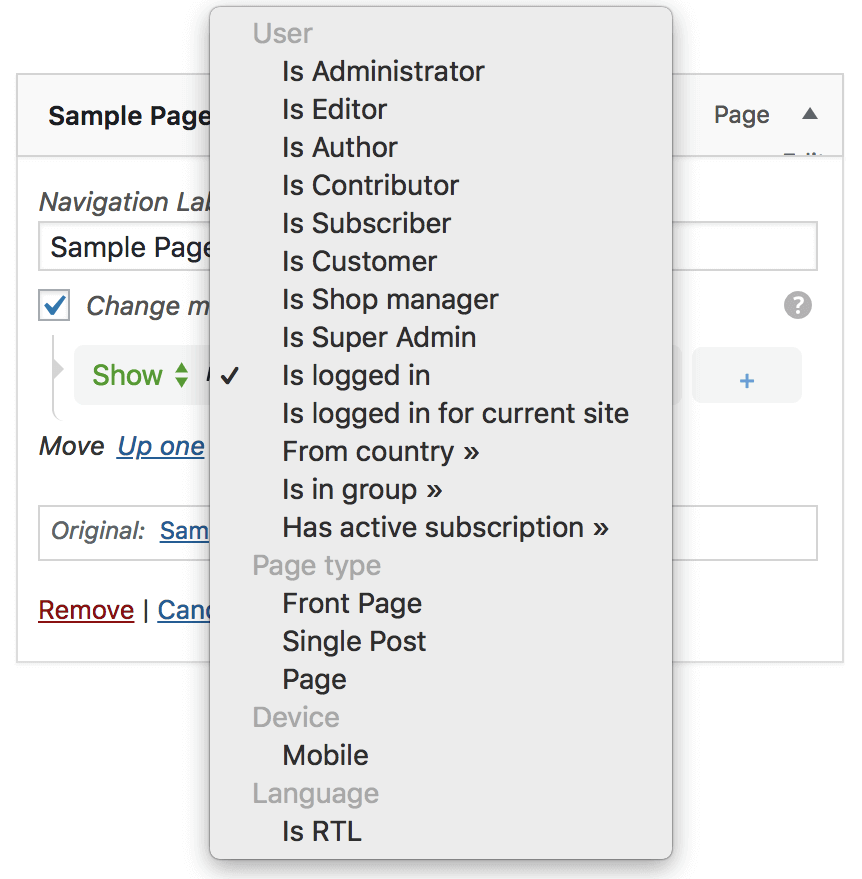Screen dimensions: 862x879
Task: Click the red Remove link
Action: (86, 610)
